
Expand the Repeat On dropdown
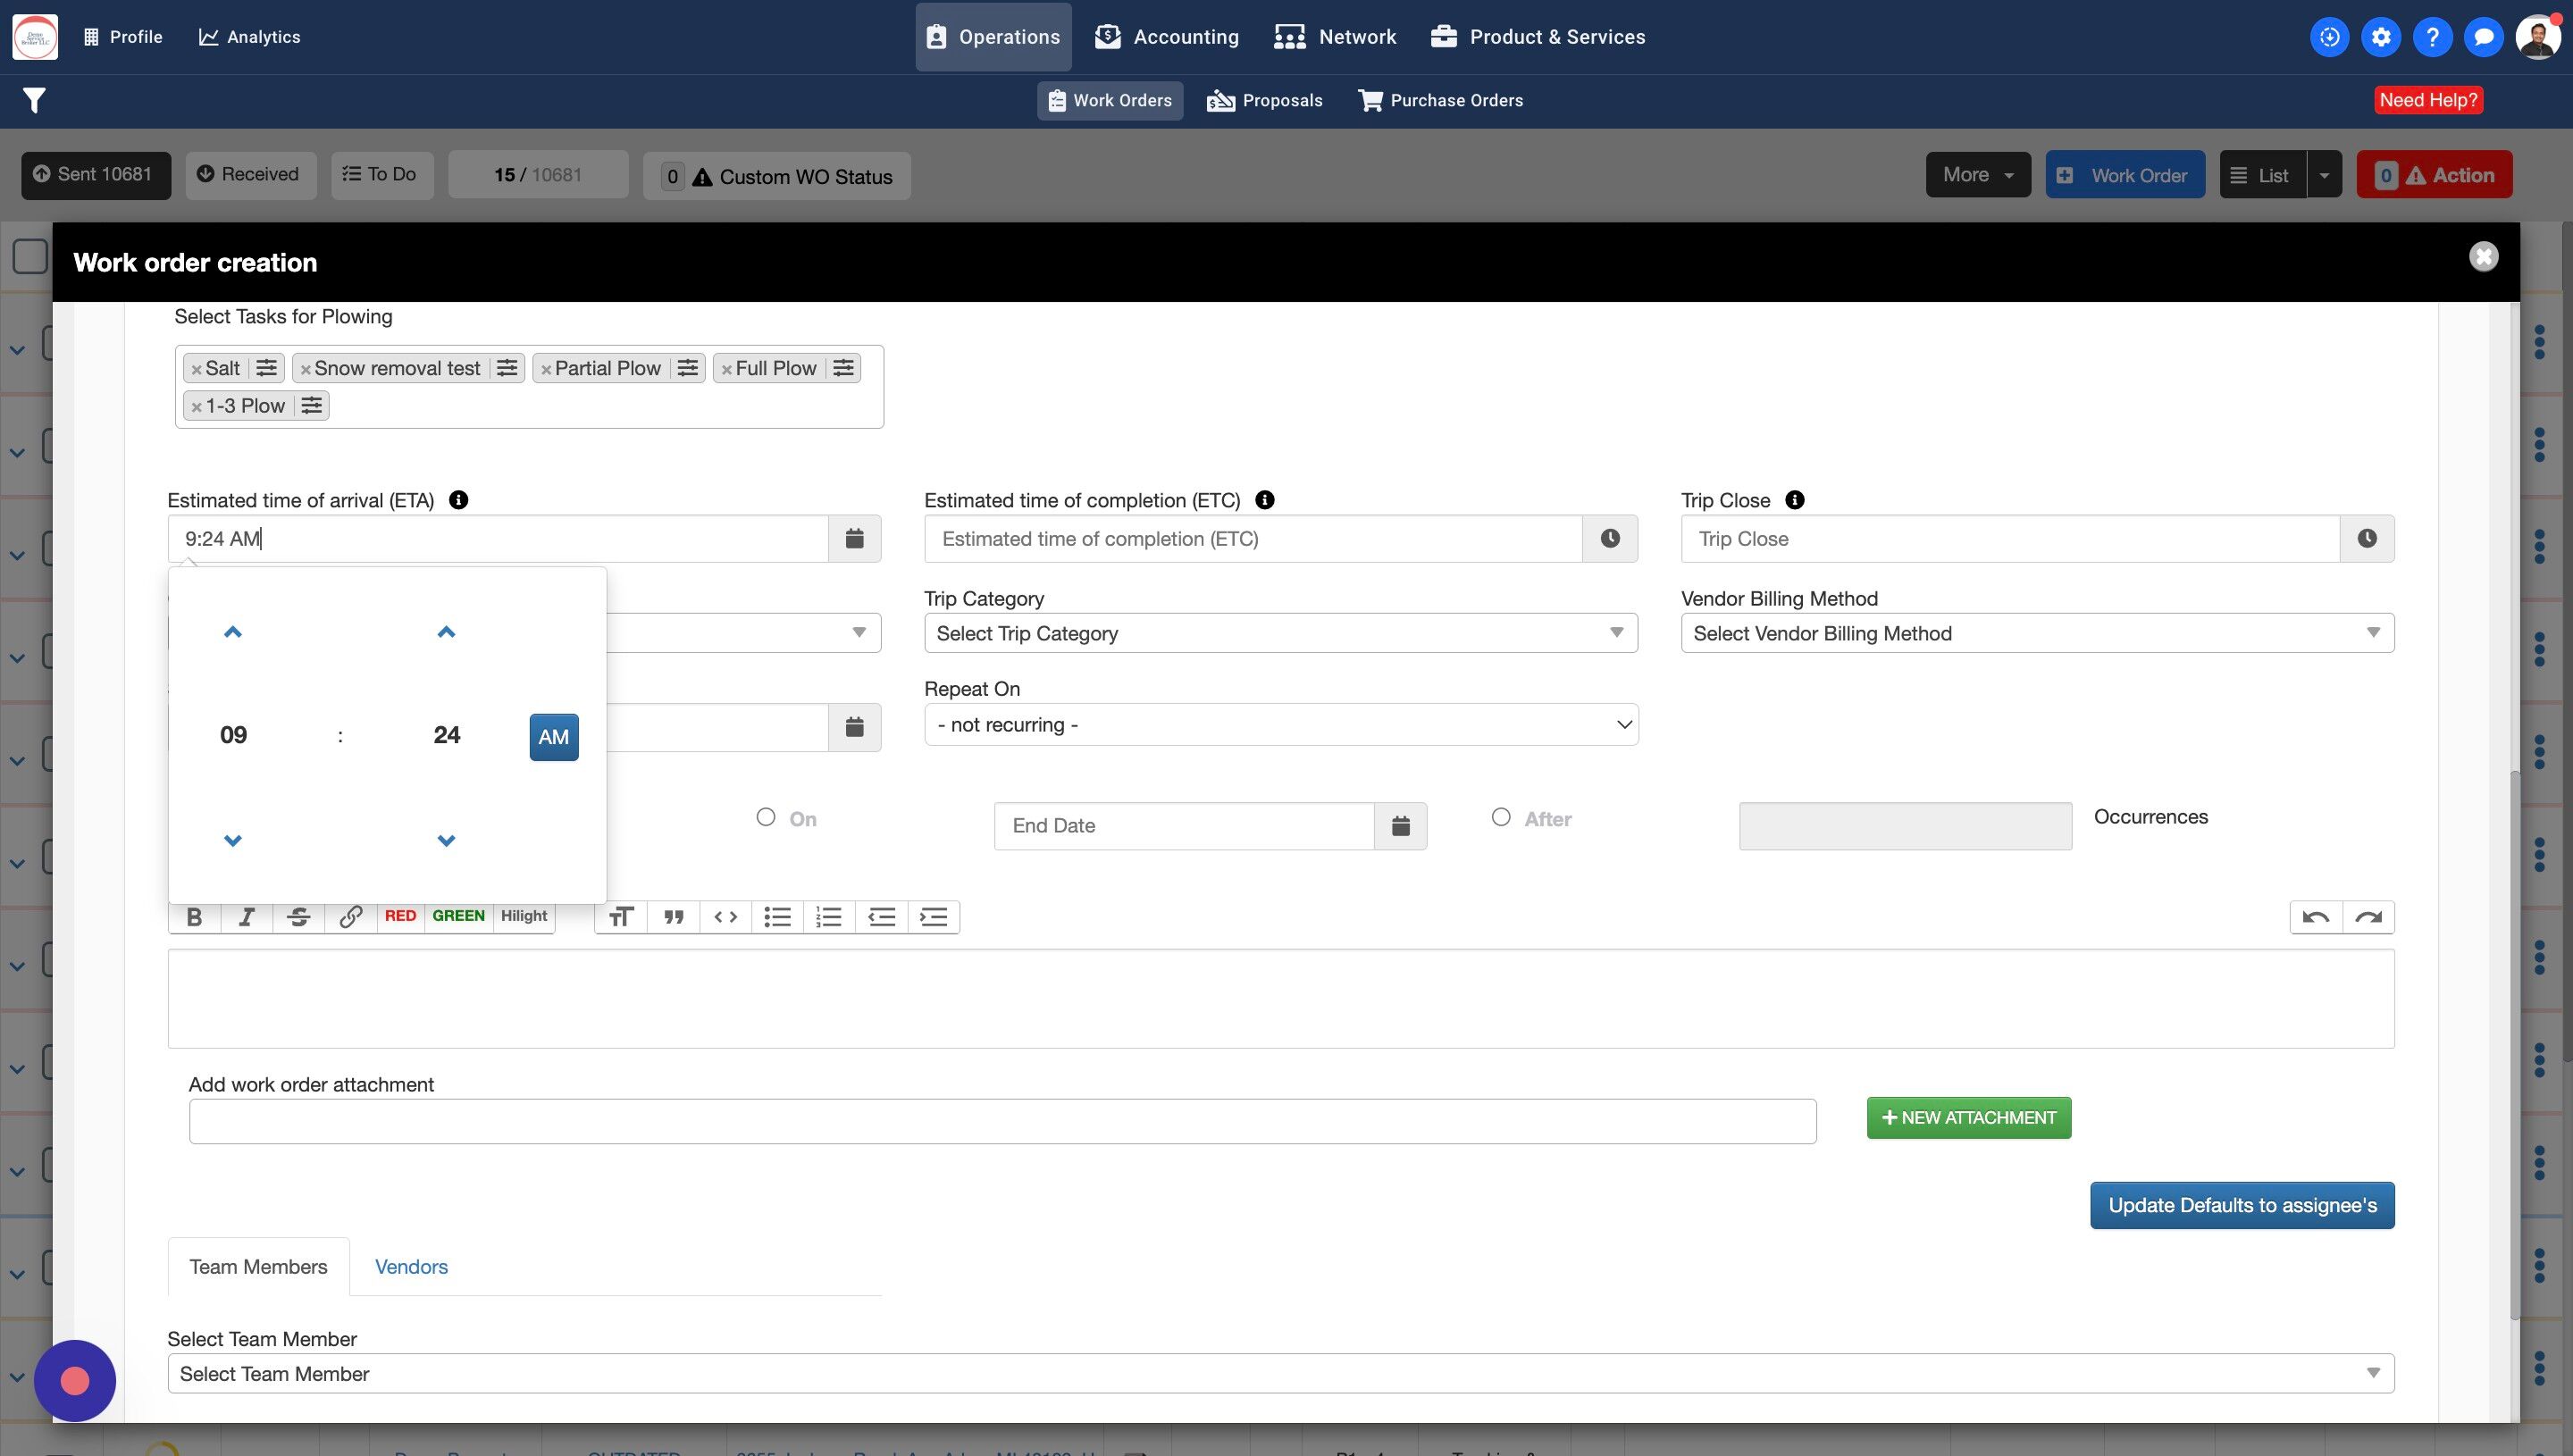pyautogui.click(x=1280, y=725)
